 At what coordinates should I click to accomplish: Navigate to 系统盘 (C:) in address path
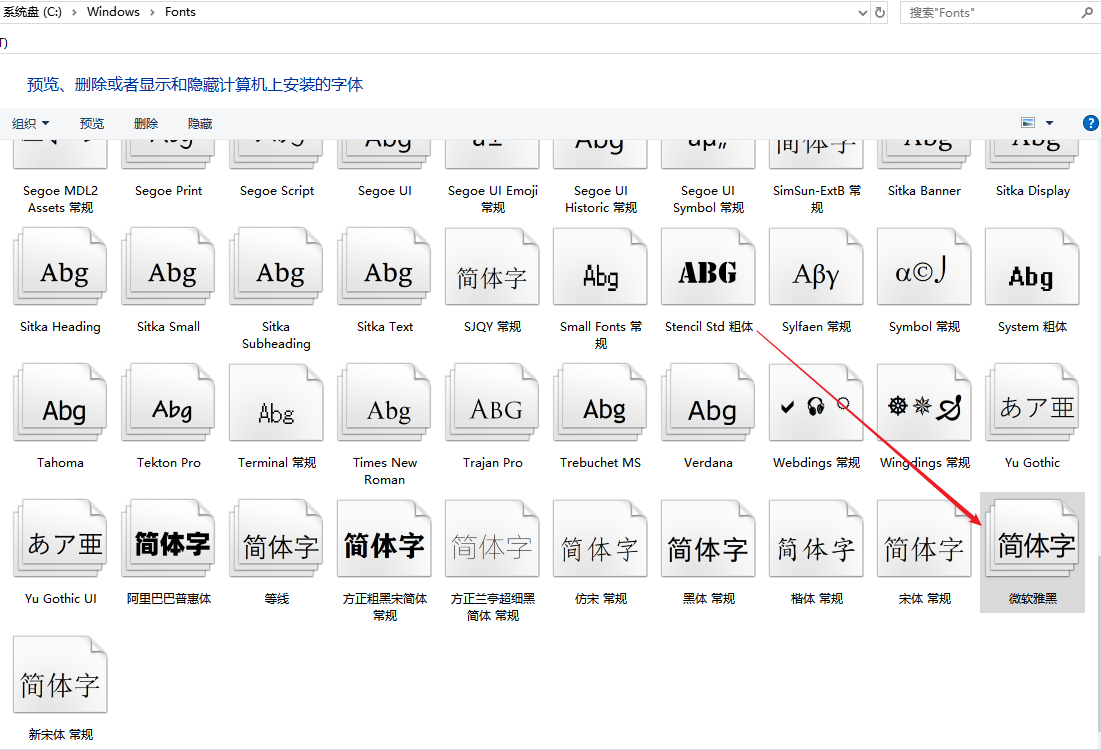pyautogui.click(x=32, y=12)
